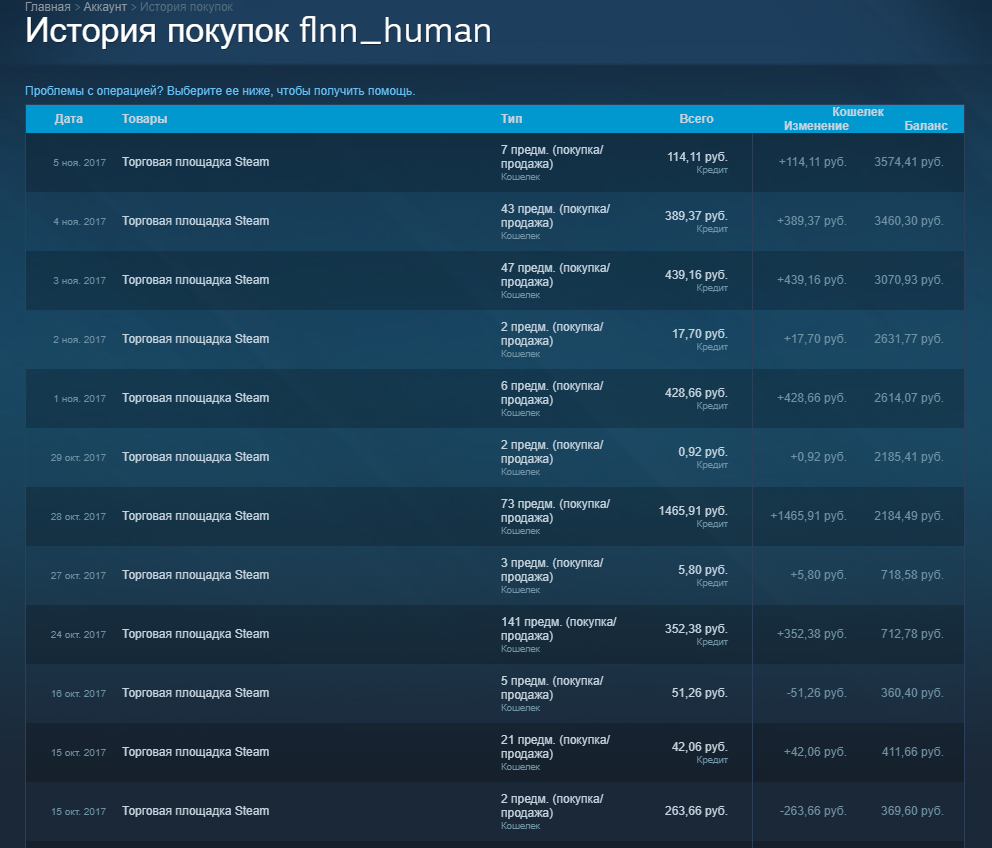The image size is (992, 848).
Task: Open the 1 ноя. 2017 transaction row
Action: (x=495, y=398)
